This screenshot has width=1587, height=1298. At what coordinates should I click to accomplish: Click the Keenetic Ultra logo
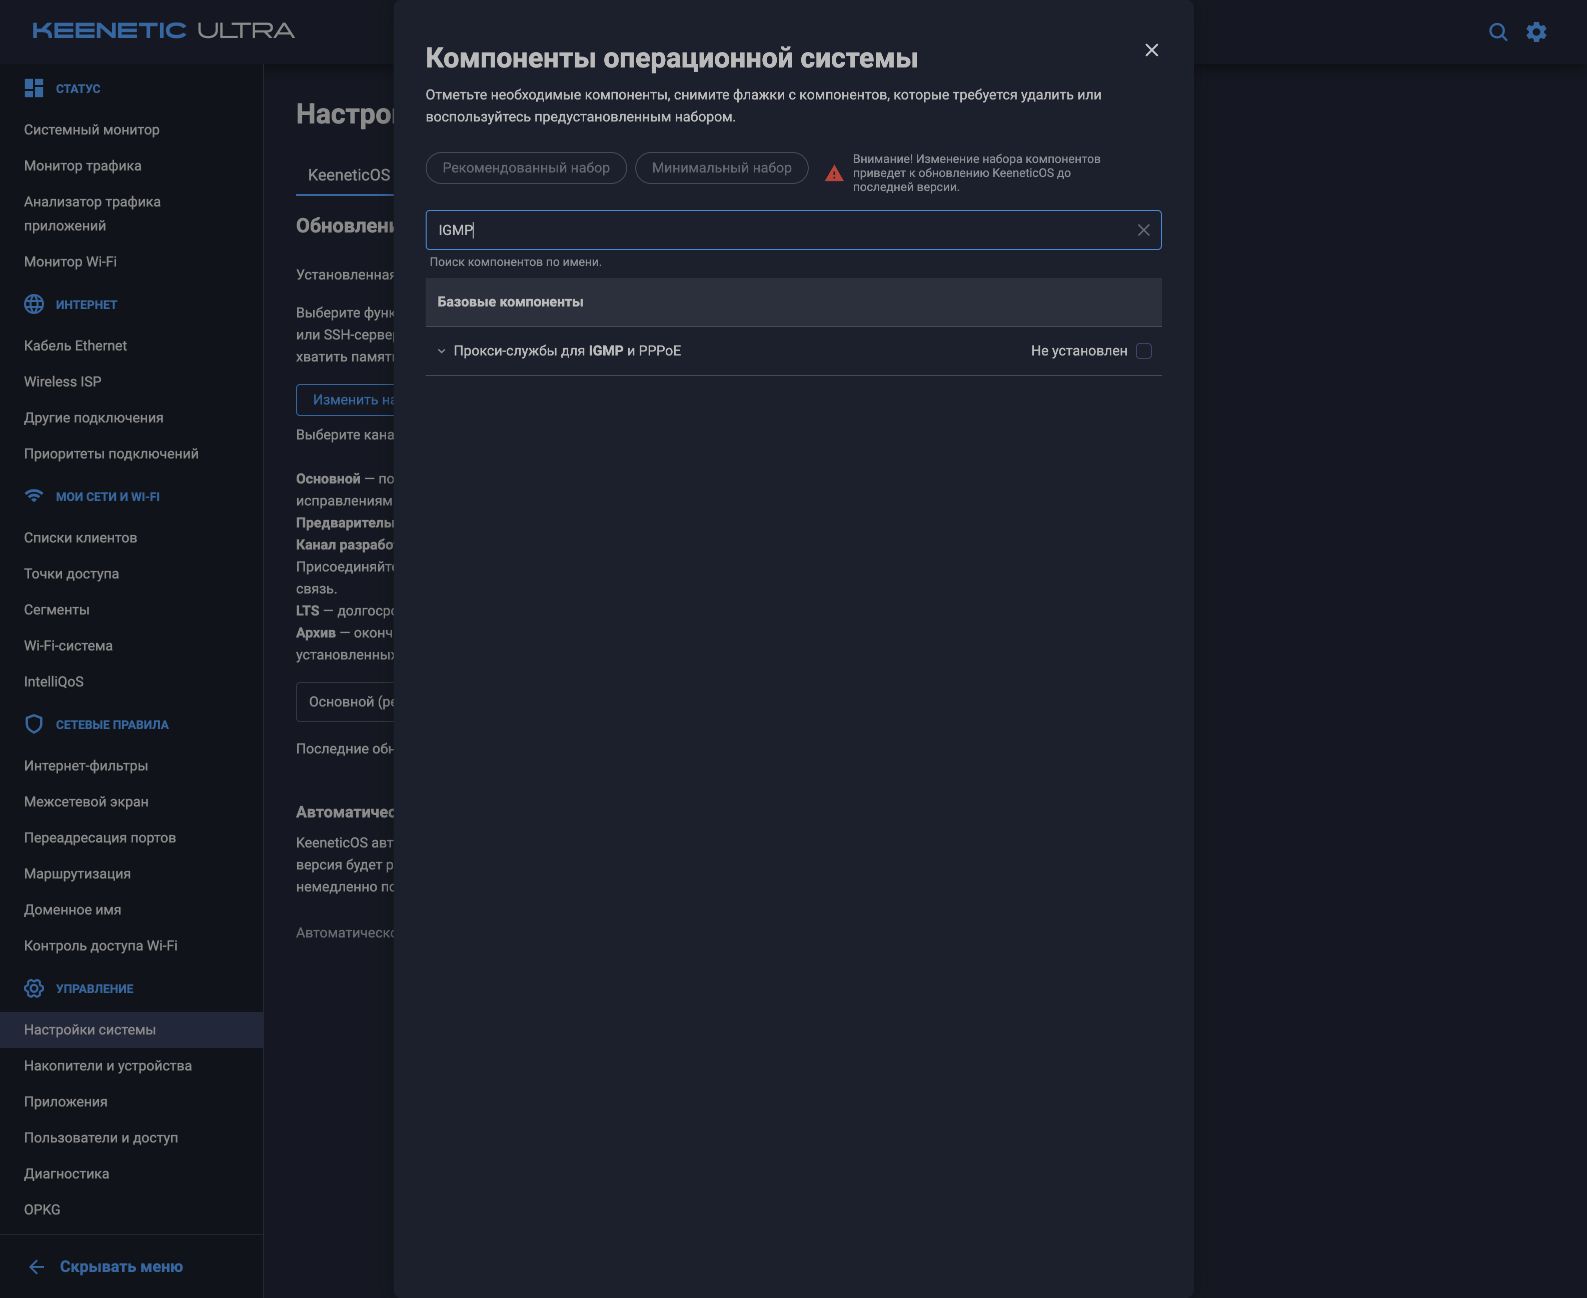pyautogui.click(x=163, y=30)
